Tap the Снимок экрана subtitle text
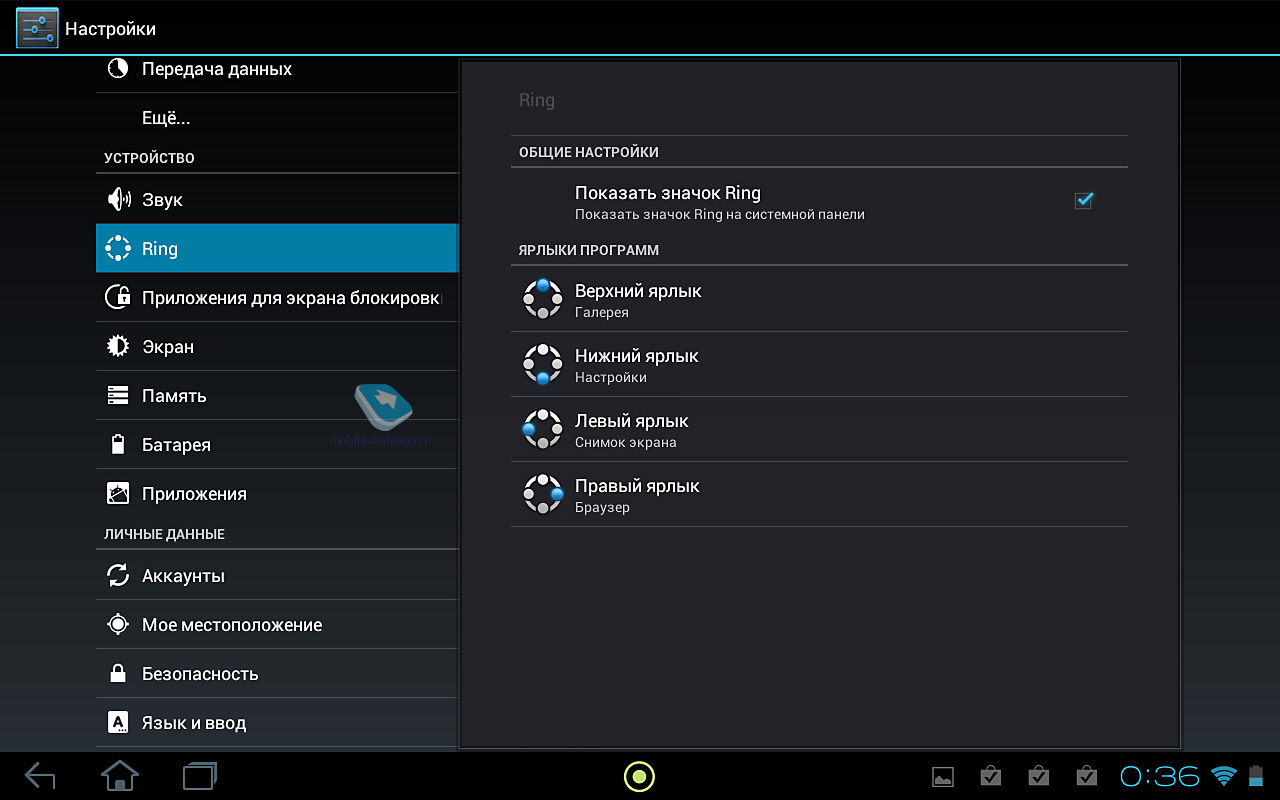Image resolution: width=1280 pixels, height=800 pixels. tap(626, 442)
